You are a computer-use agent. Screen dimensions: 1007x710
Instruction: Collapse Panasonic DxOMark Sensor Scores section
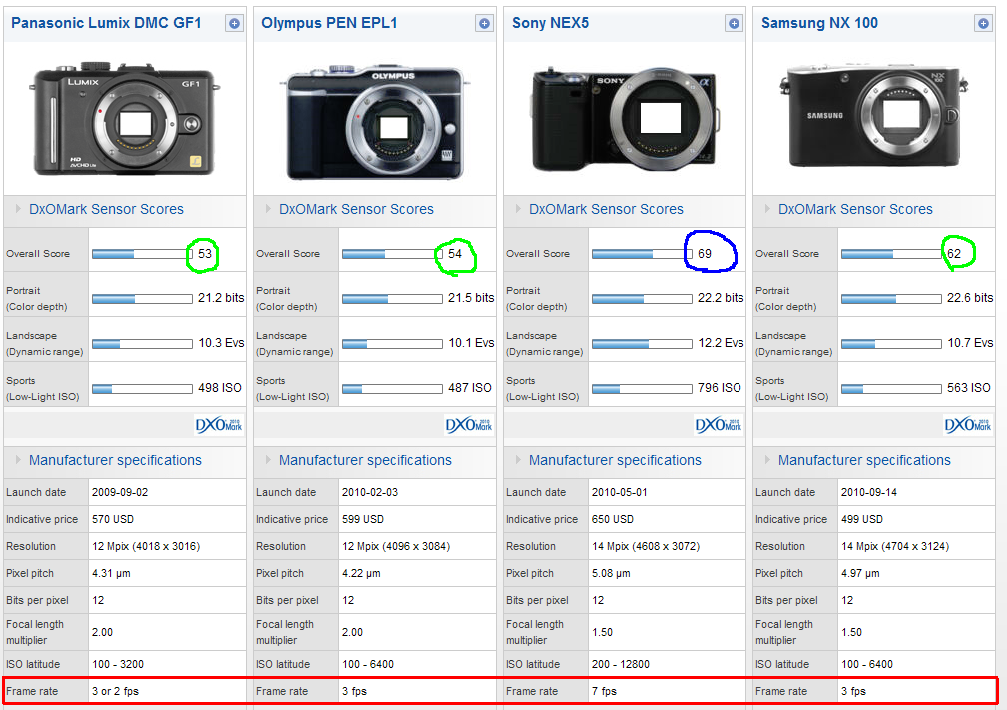coord(17,209)
